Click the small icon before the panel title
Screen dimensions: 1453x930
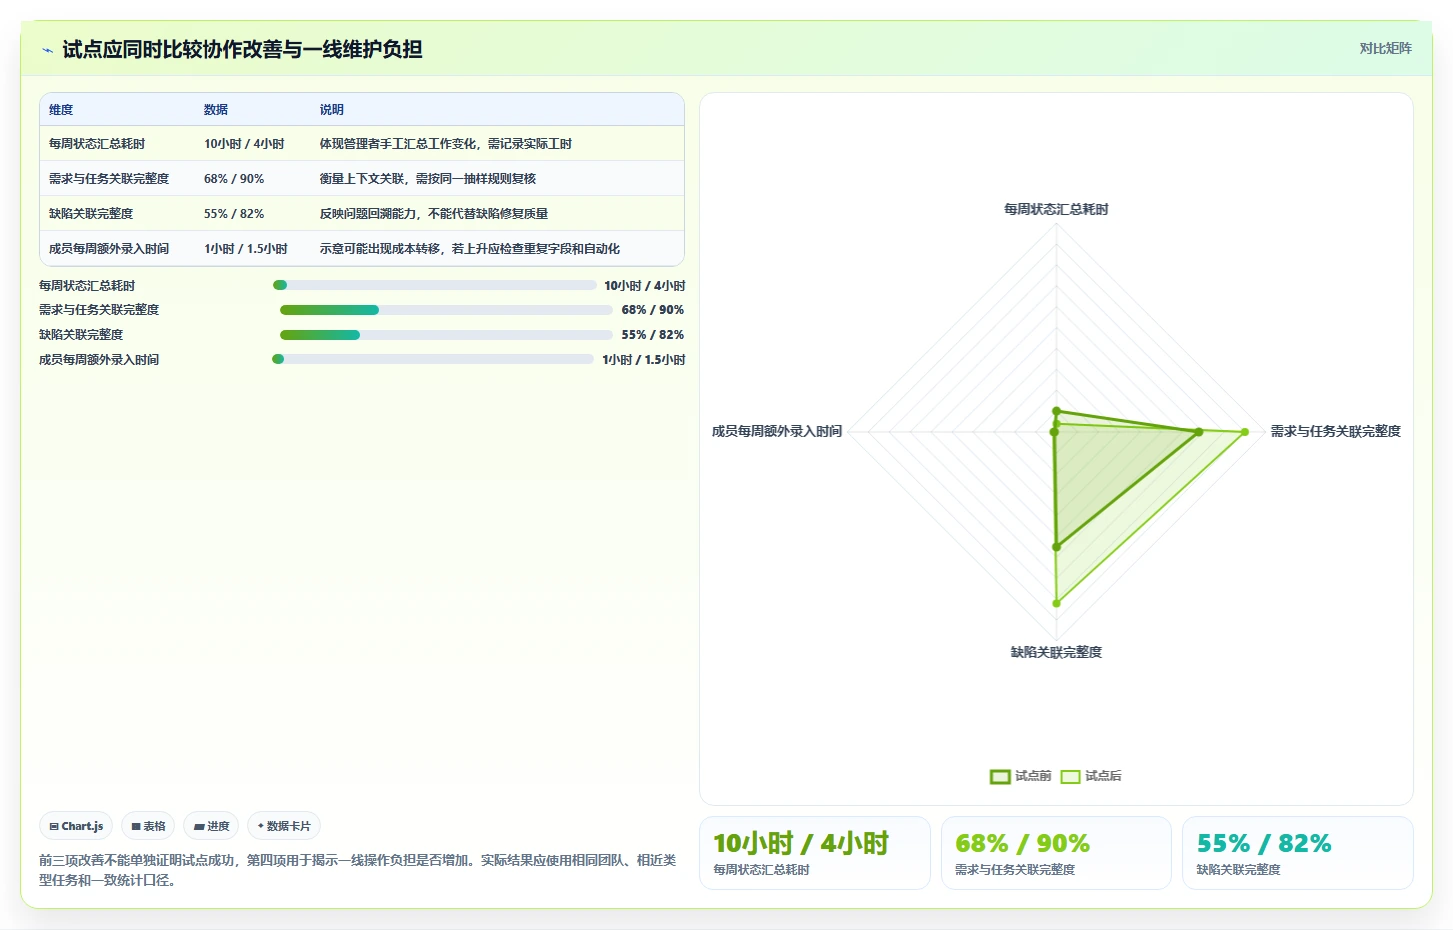click(x=47, y=50)
